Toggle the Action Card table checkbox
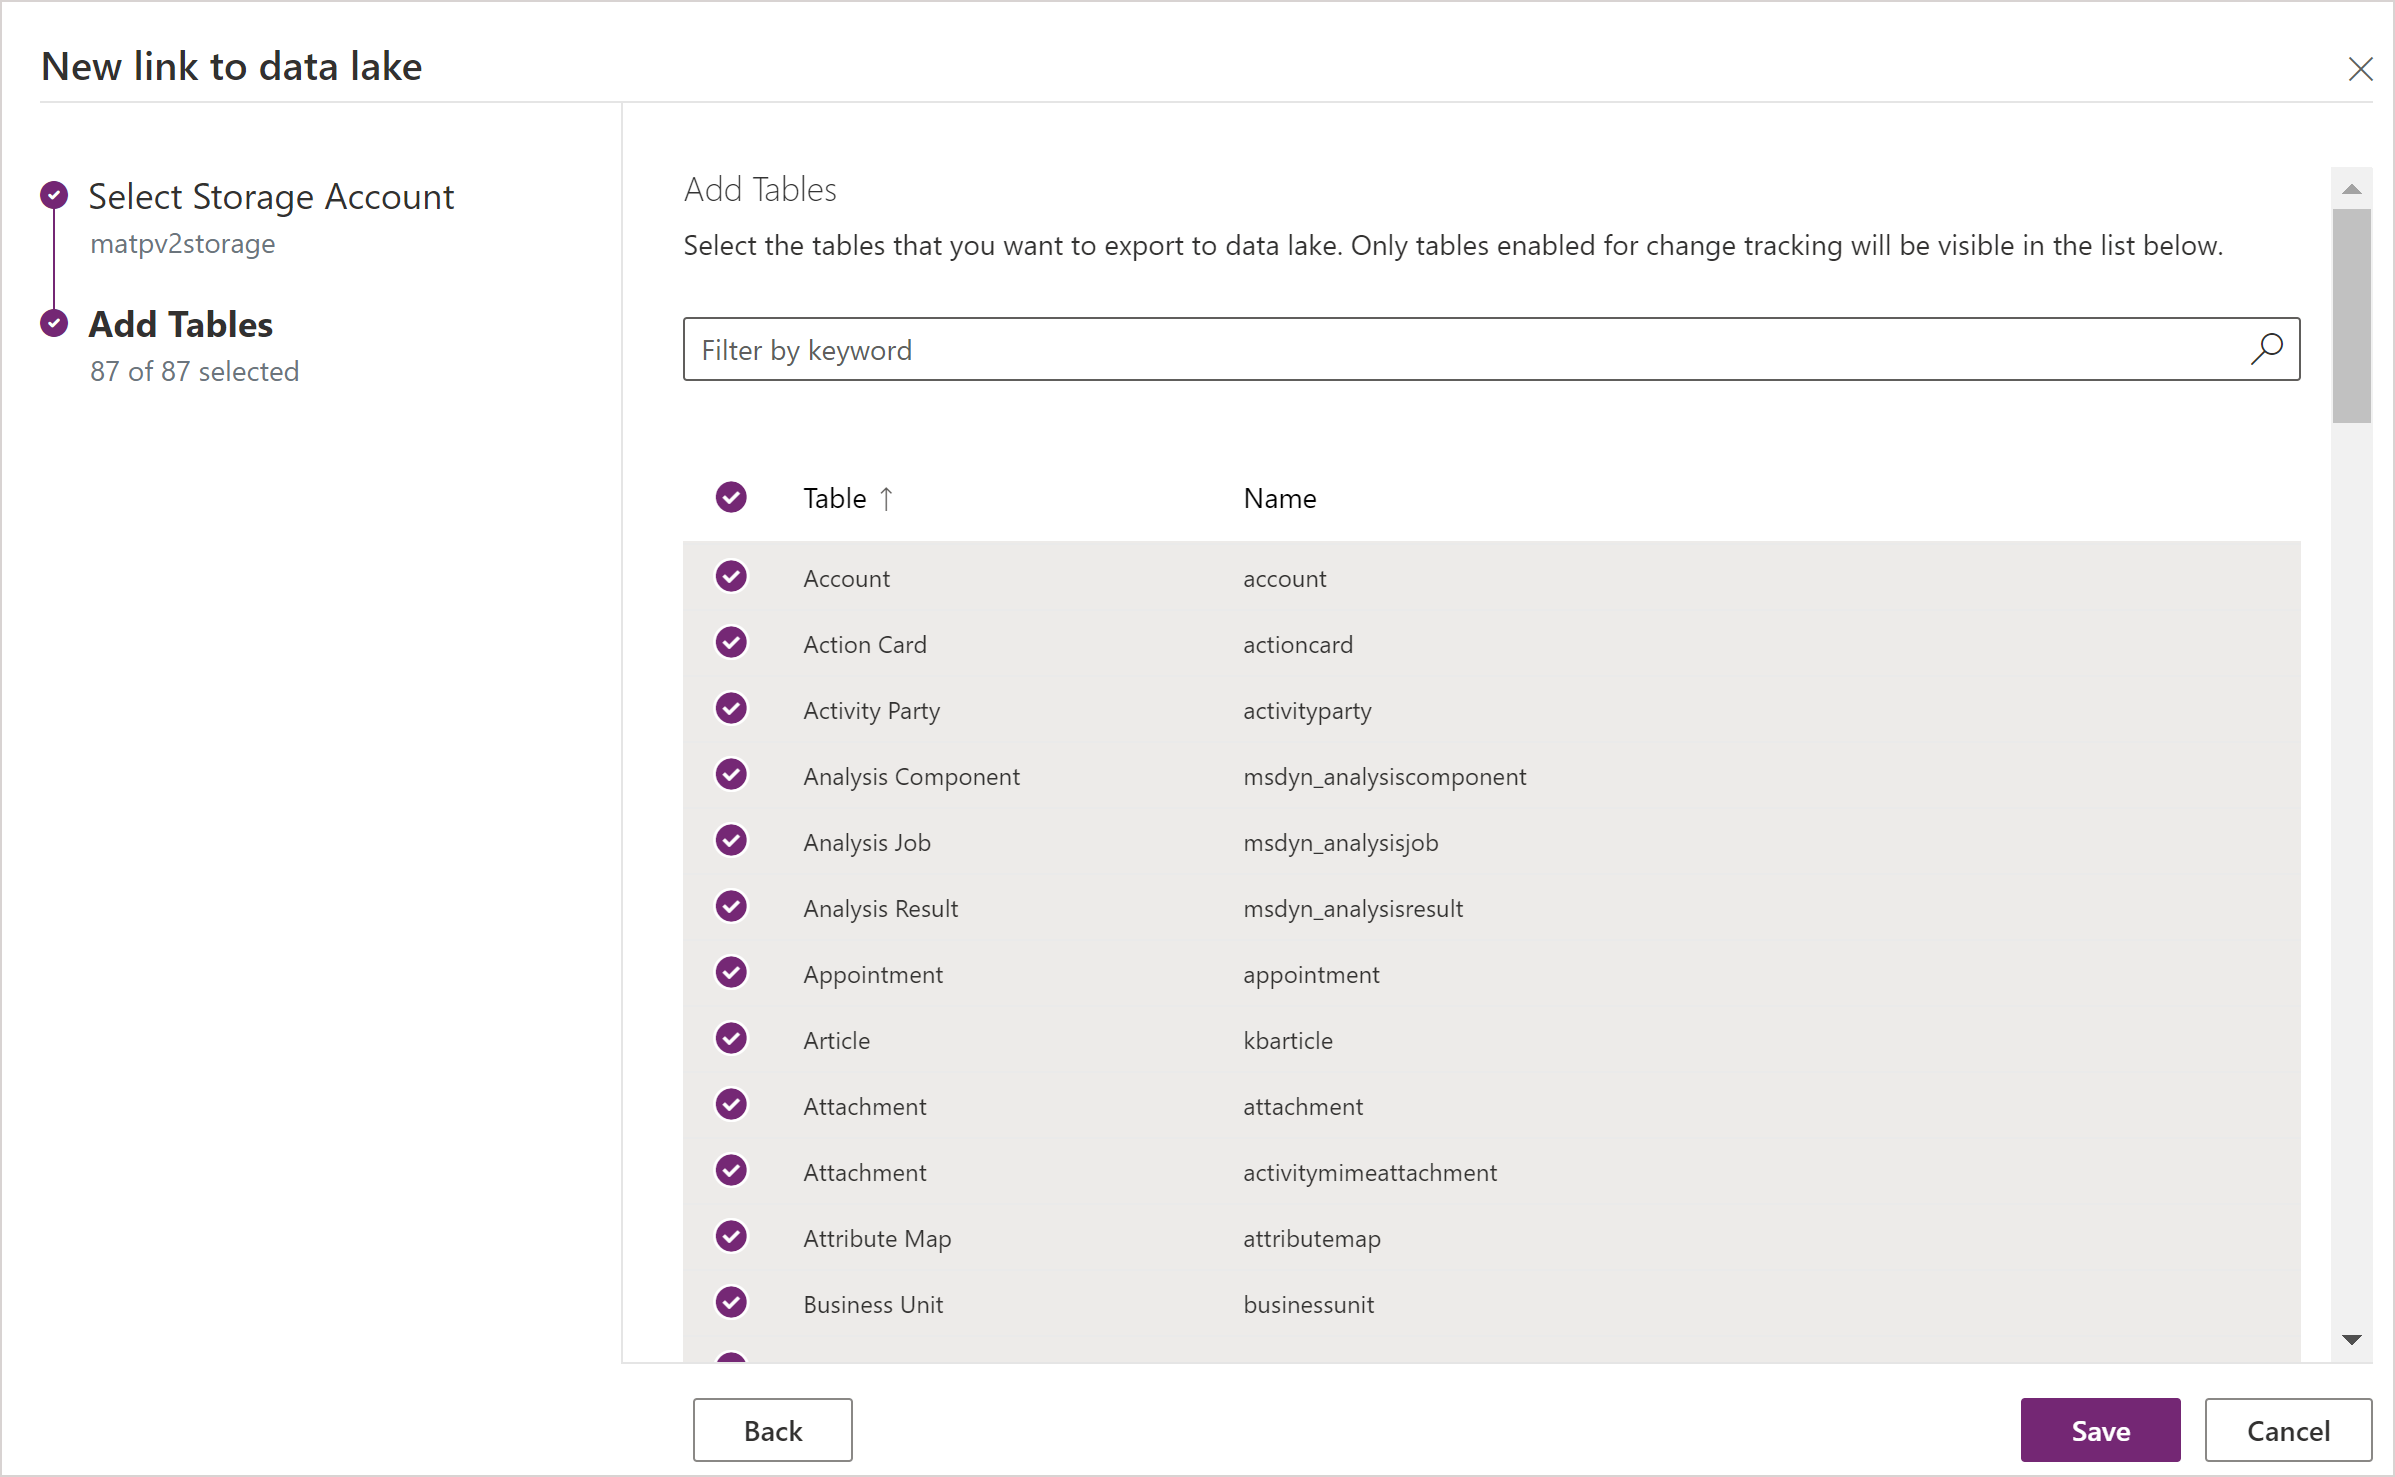This screenshot has width=2395, height=1477. click(x=730, y=644)
